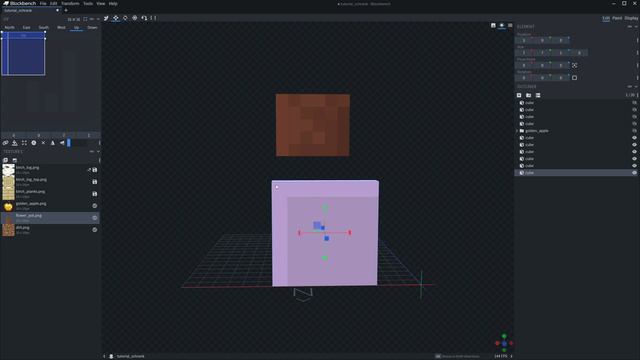Click the Add Group icon in Outliner
Image resolution: width=640 pixels, height=360 pixels.
pos(529,95)
